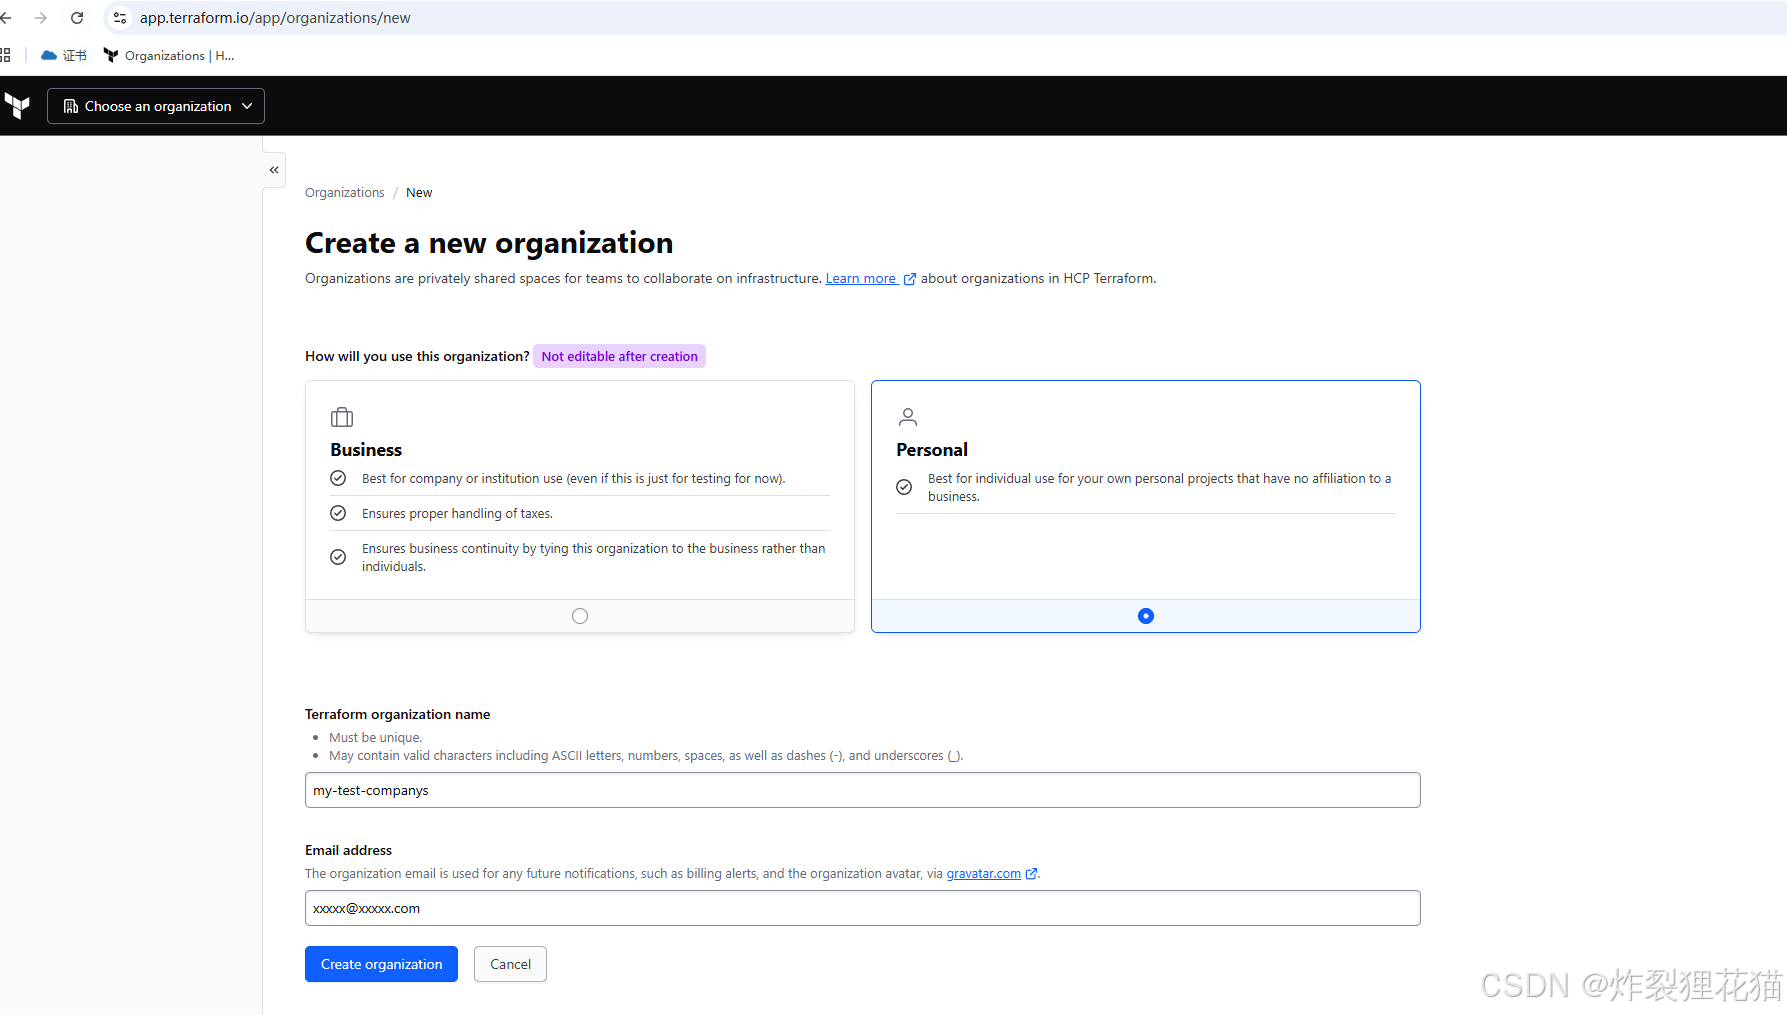Reload the page with refresh icon

click(x=77, y=18)
